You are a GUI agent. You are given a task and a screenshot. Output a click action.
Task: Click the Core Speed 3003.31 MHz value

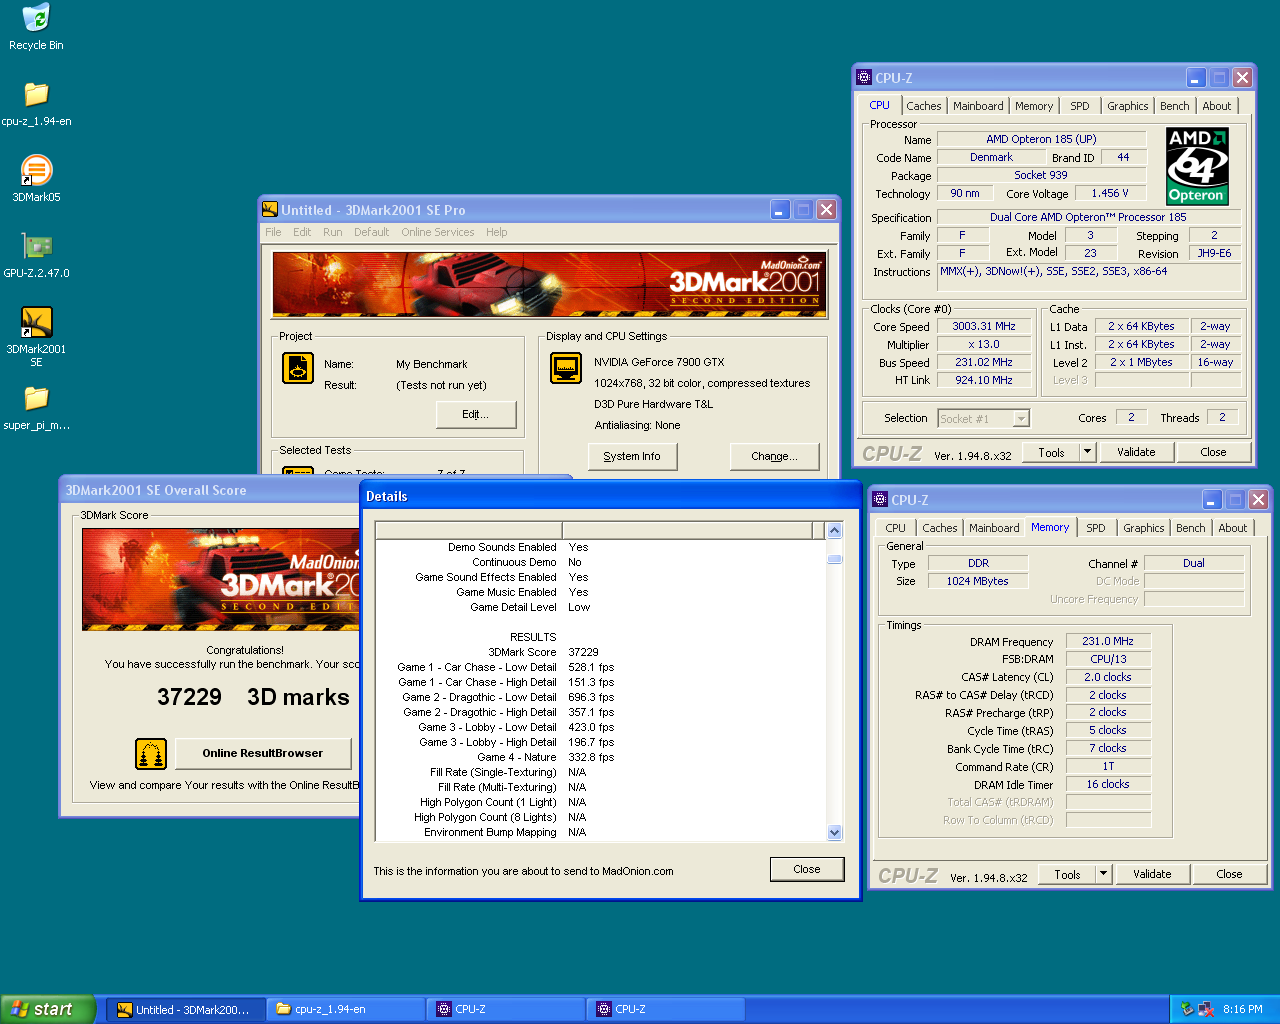coord(983,326)
